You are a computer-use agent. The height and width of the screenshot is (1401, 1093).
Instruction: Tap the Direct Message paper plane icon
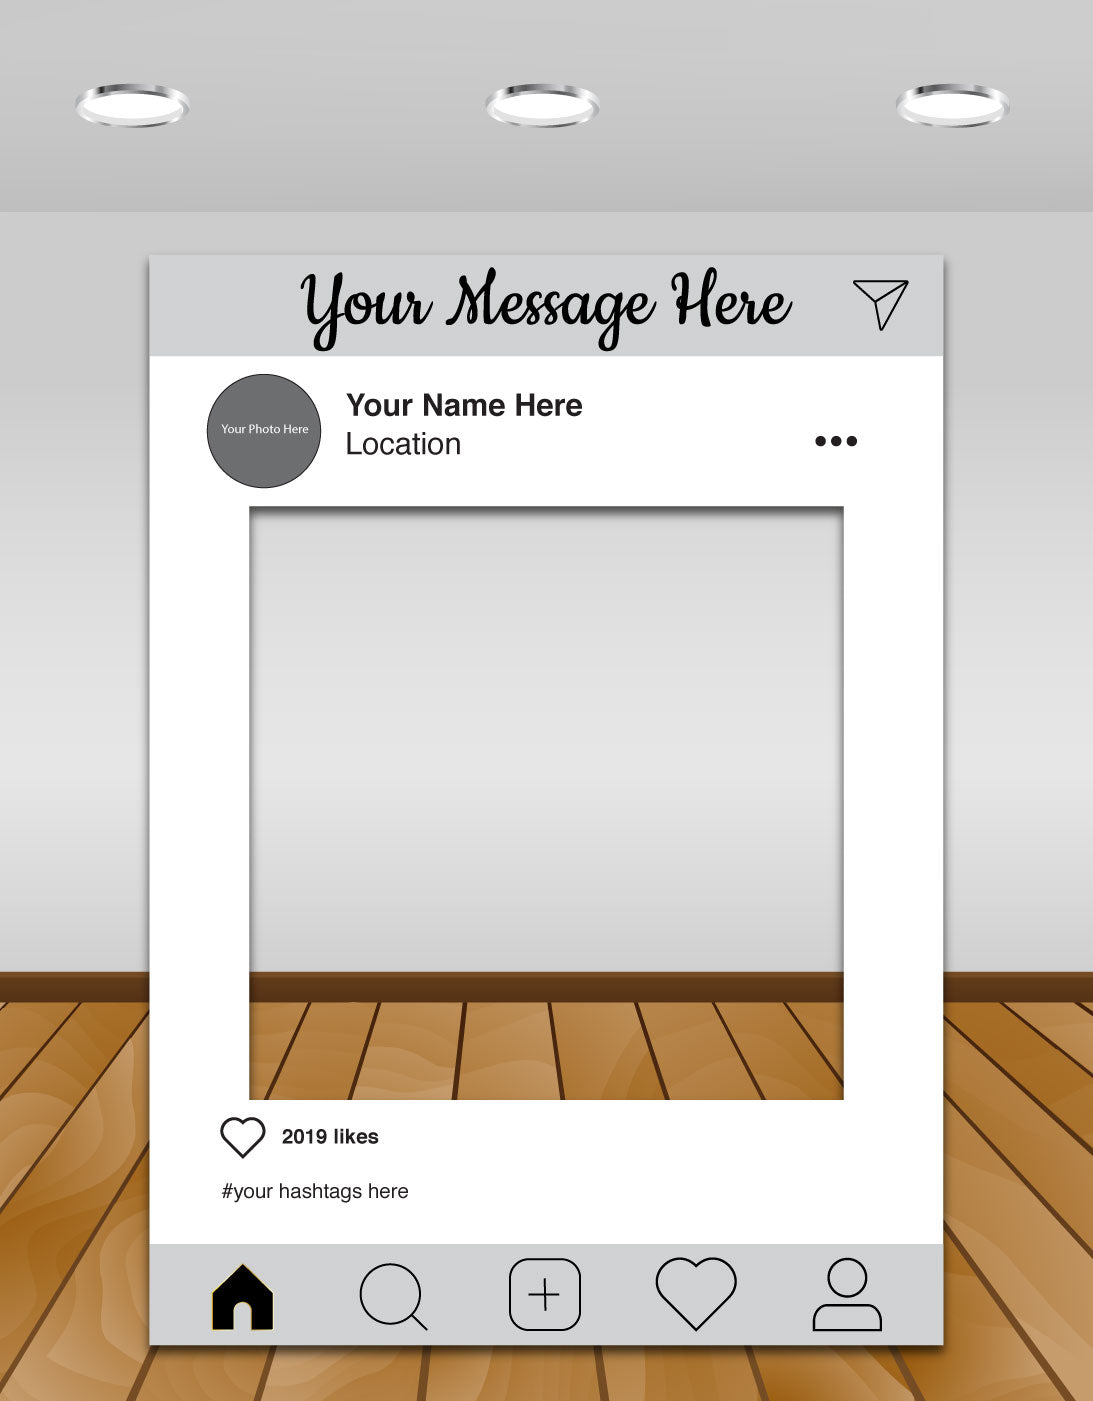pyautogui.click(x=881, y=305)
